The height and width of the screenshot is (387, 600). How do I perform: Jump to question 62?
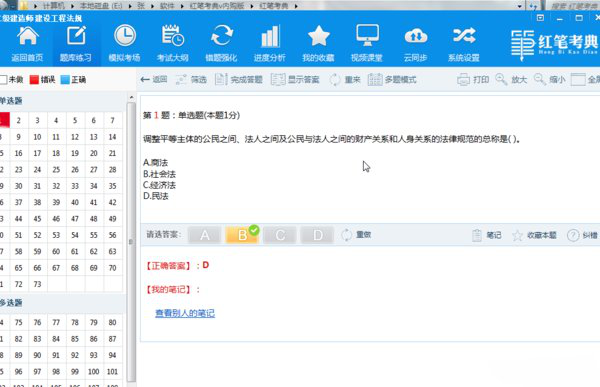[94, 251]
